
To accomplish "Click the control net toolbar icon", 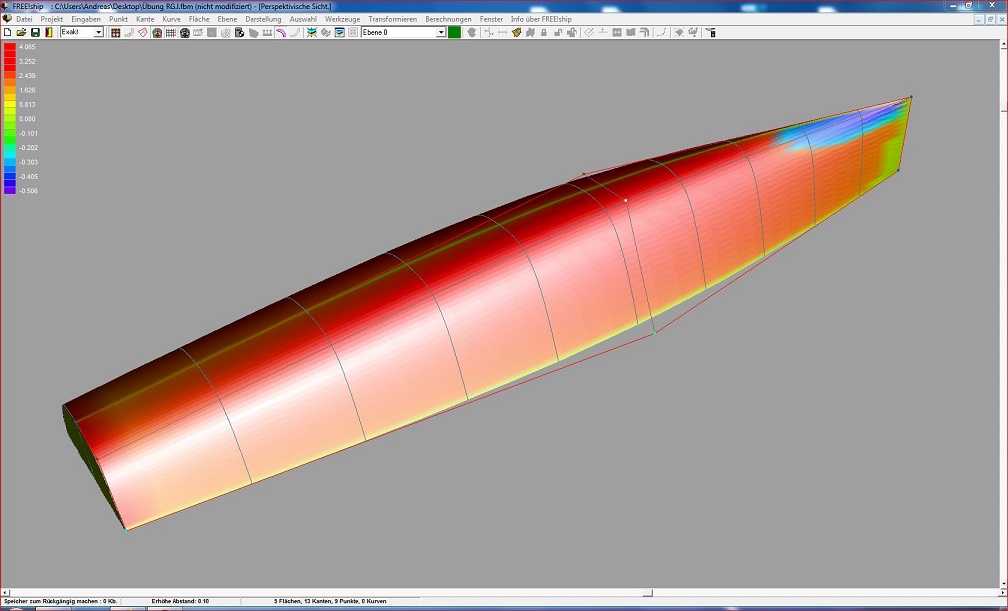I will click(x=116, y=33).
